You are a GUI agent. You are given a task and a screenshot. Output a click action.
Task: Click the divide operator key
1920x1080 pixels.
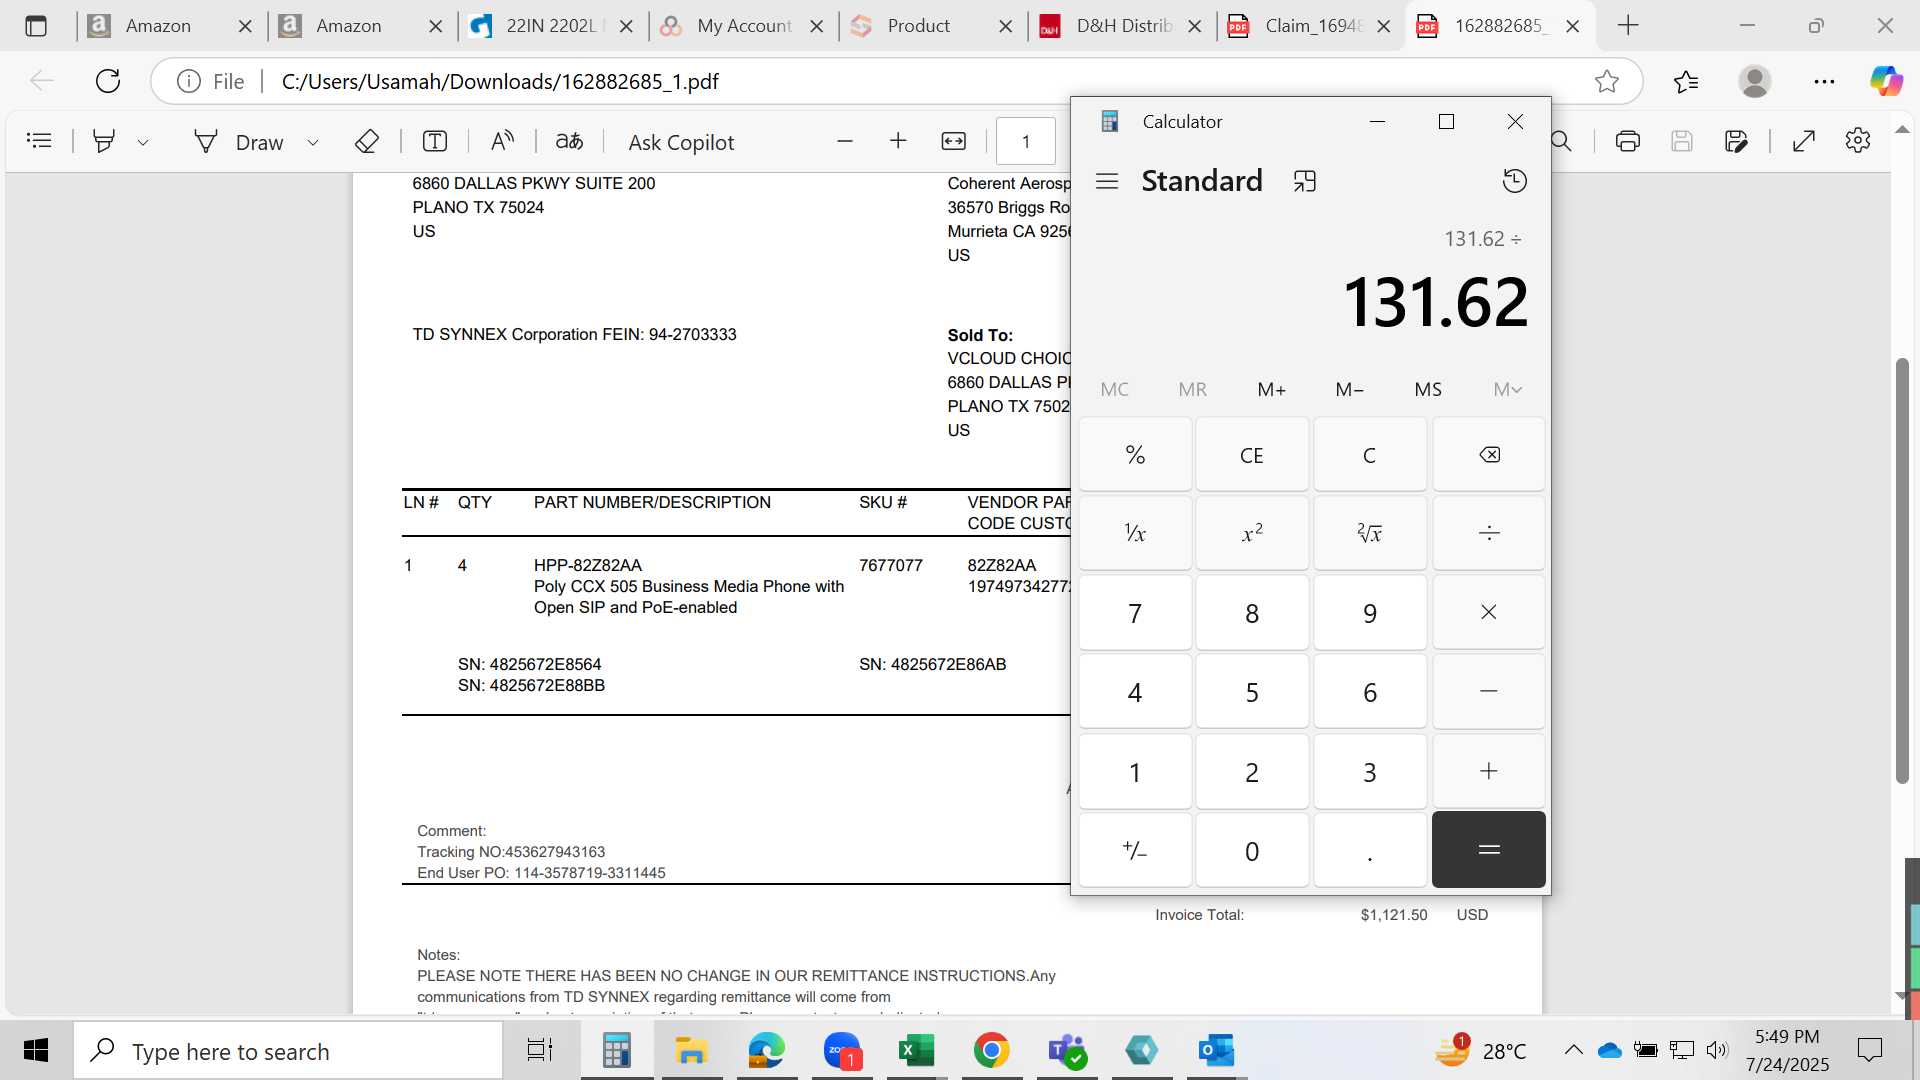coord(1489,533)
